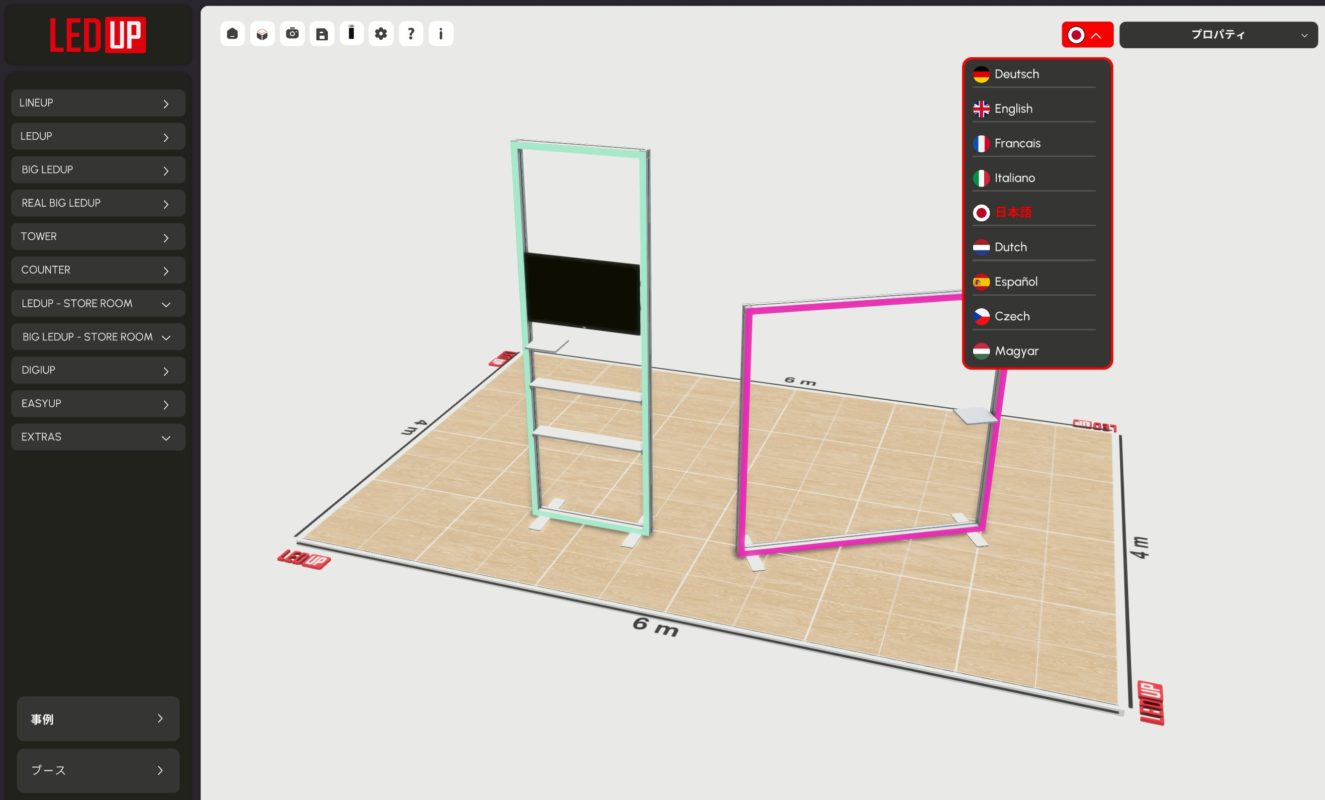This screenshot has width=1325, height=800.
Task: Open settings with the gear icon
Action: 381,34
